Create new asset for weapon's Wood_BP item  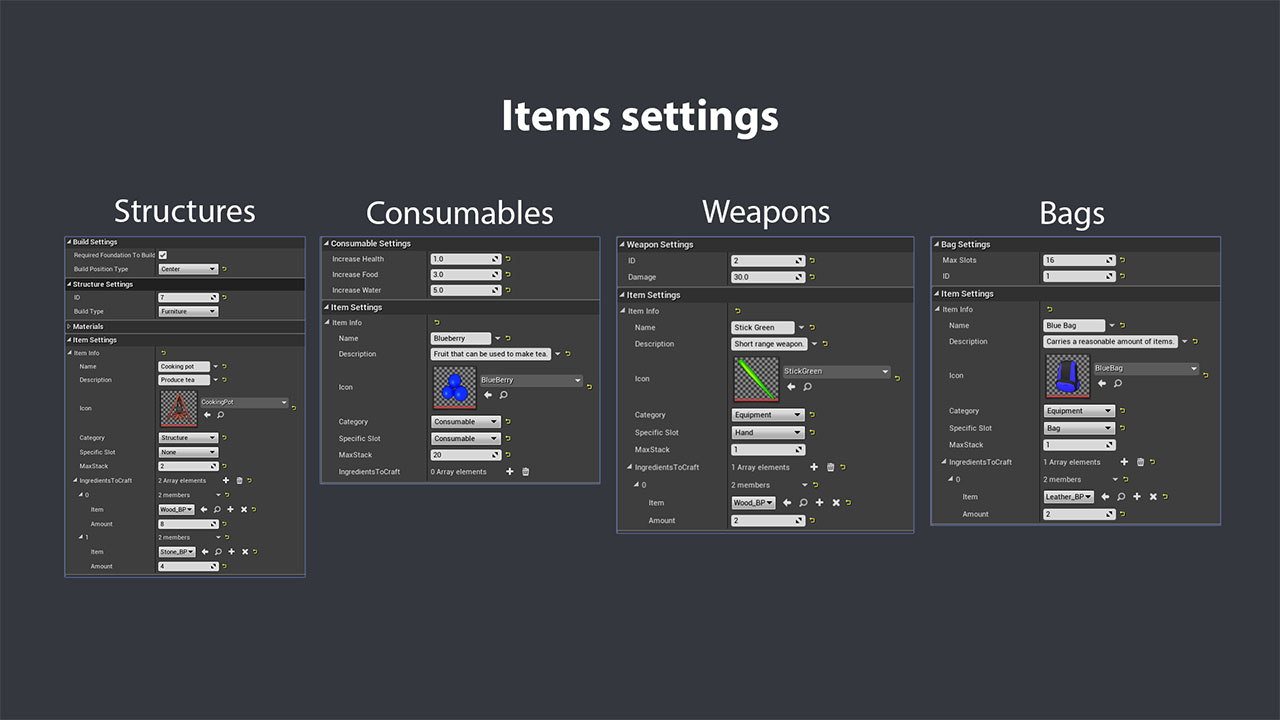820,503
